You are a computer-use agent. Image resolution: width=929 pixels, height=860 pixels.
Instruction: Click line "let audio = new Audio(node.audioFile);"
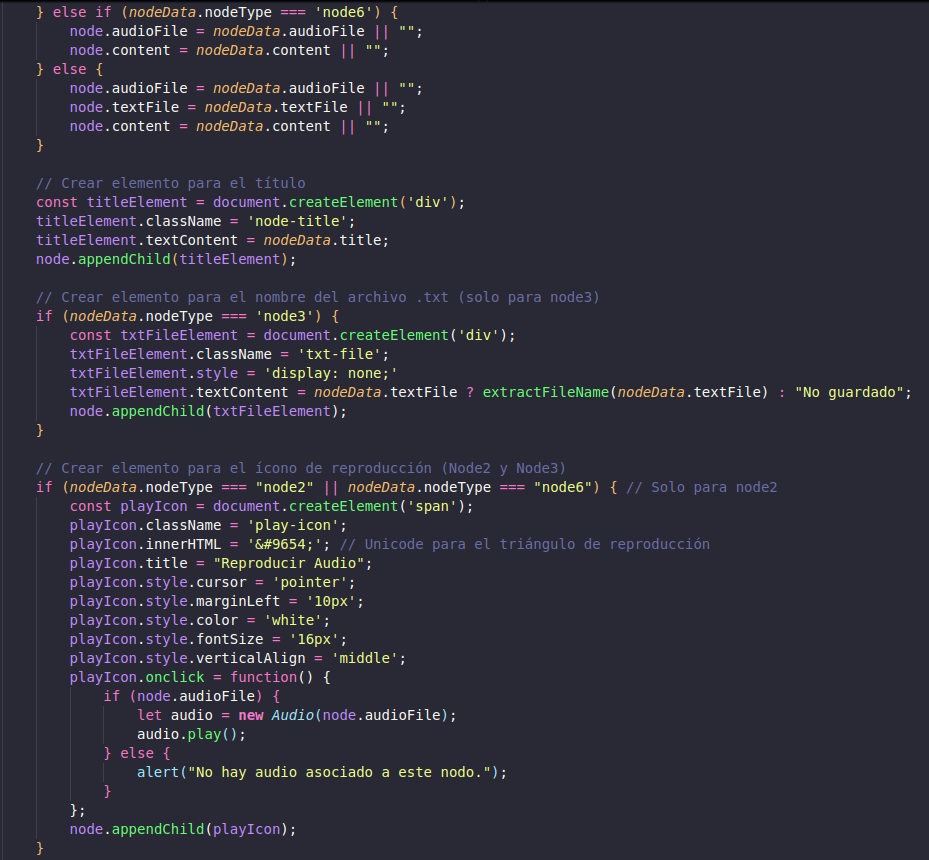click(x=297, y=715)
